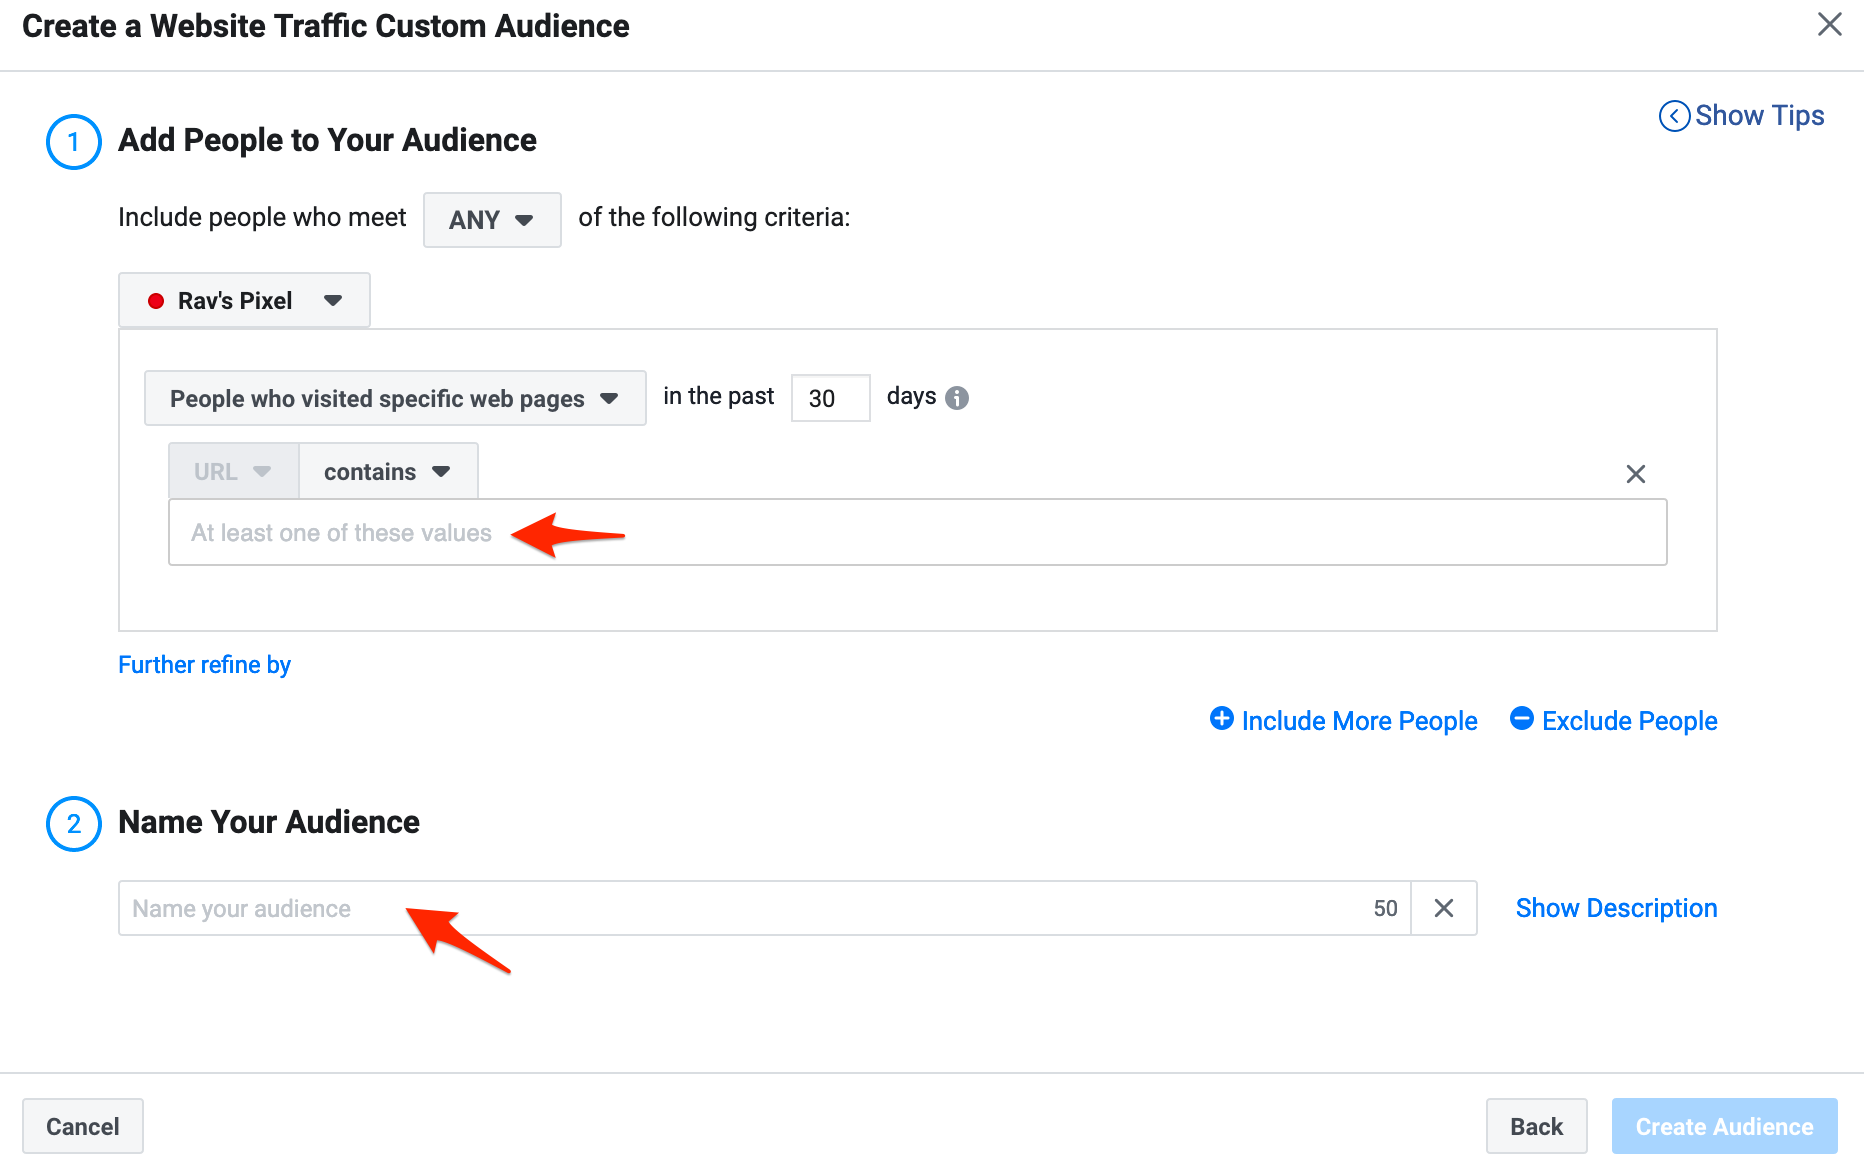
Task: Open the contains operator dropdown
Action: [388, 471]
